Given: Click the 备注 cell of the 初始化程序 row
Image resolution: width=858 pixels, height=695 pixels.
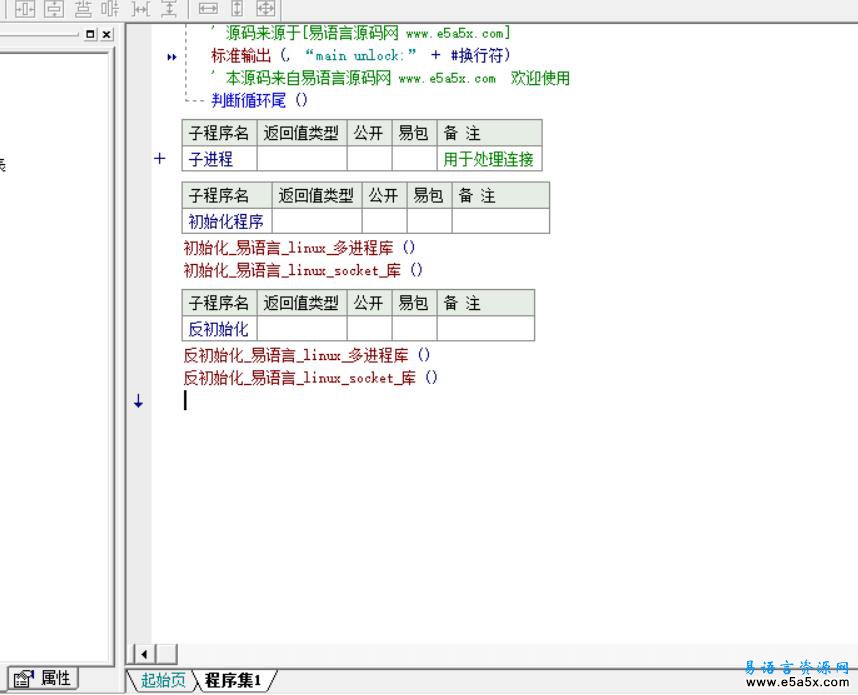Looking at the screenshot, I should click(501, 221).
